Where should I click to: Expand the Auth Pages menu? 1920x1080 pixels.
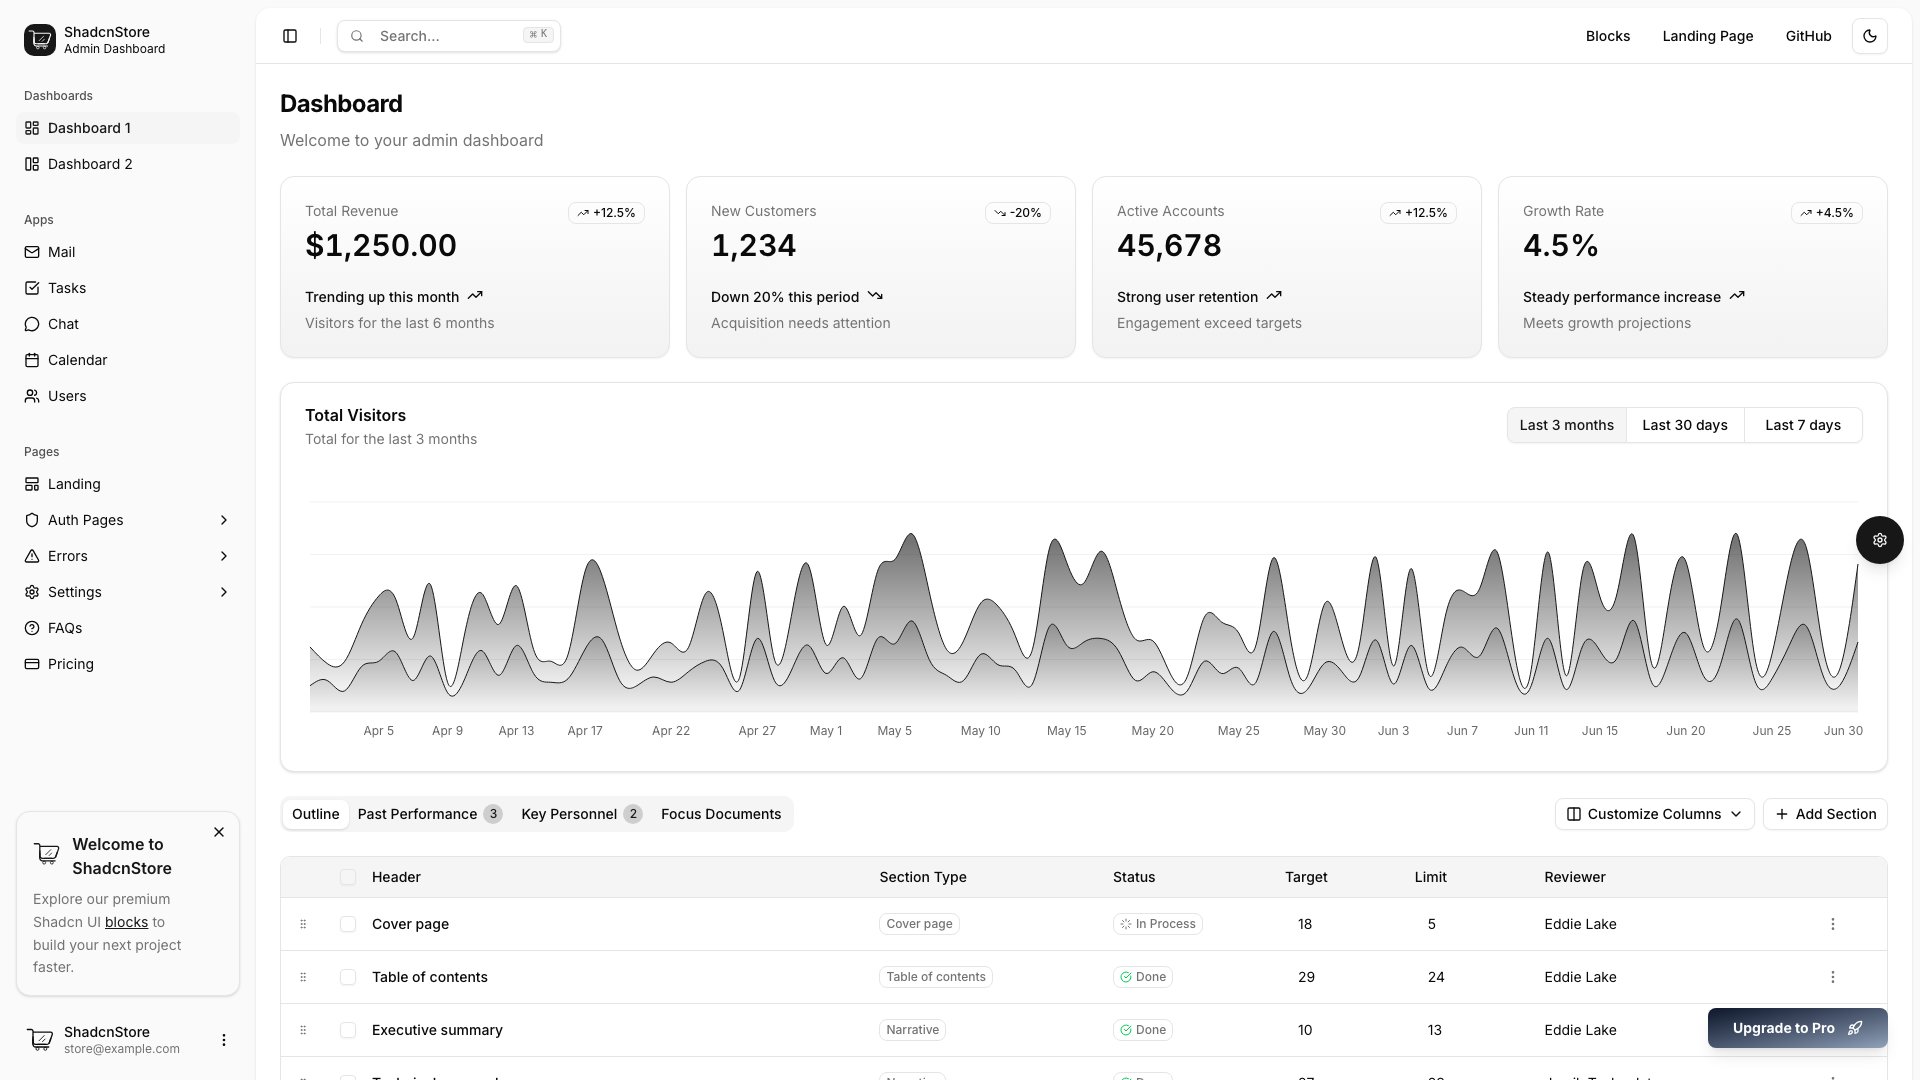click(x=223, y=520)
